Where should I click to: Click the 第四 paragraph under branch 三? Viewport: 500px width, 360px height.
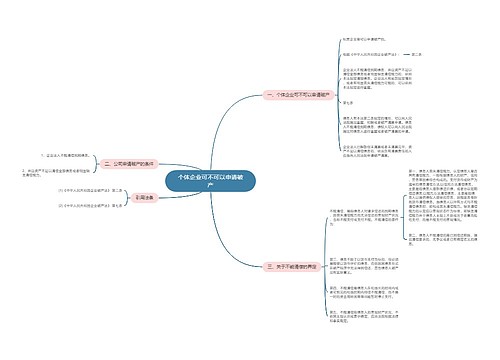tap(364, 292)
